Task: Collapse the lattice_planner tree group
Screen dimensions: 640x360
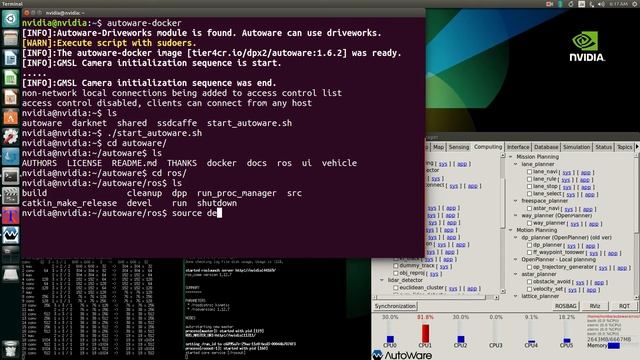Action: [516, 296]
